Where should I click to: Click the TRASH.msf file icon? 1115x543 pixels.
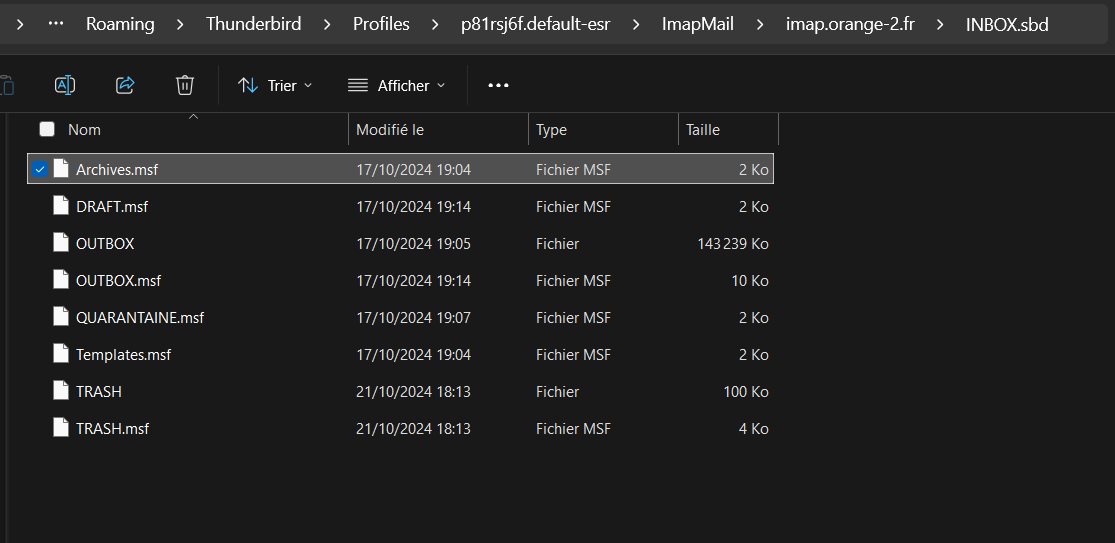tap(61, 428)
